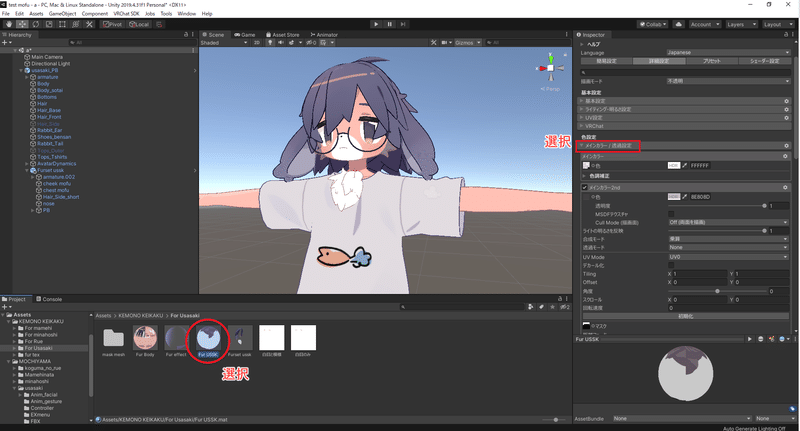Viewport: 800px width, 431px height.
Task: Click gear icon on メインカラー2nd row
Action: pyautogui.click(x=785, y=188)
